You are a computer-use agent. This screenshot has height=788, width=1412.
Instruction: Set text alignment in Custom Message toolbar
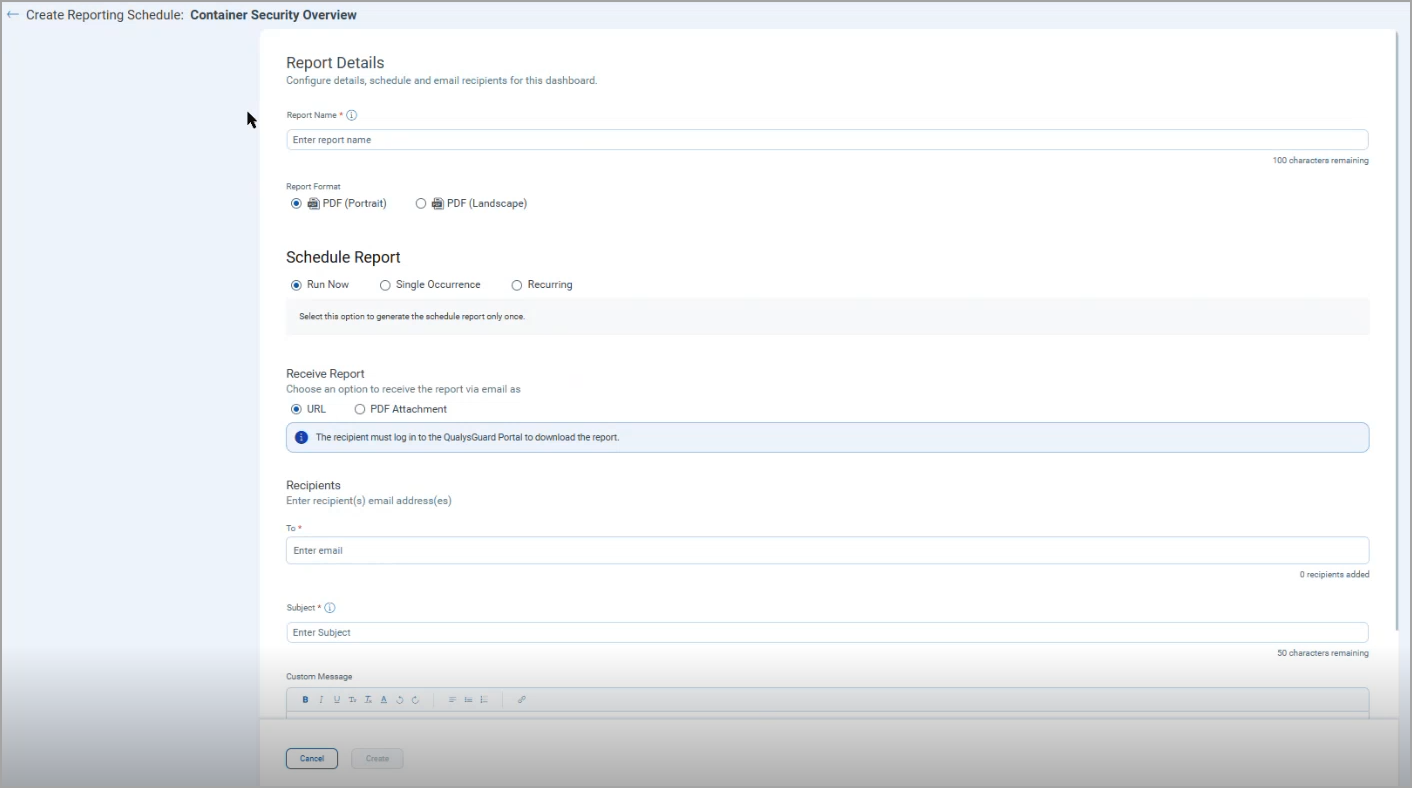(x=452, y=700)
